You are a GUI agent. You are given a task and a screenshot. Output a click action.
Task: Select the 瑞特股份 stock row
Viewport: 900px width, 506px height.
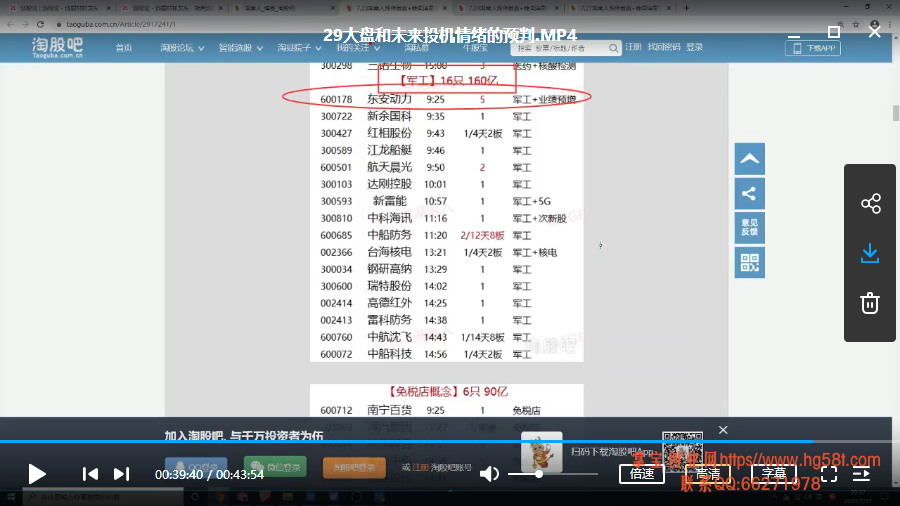(447, 286)
